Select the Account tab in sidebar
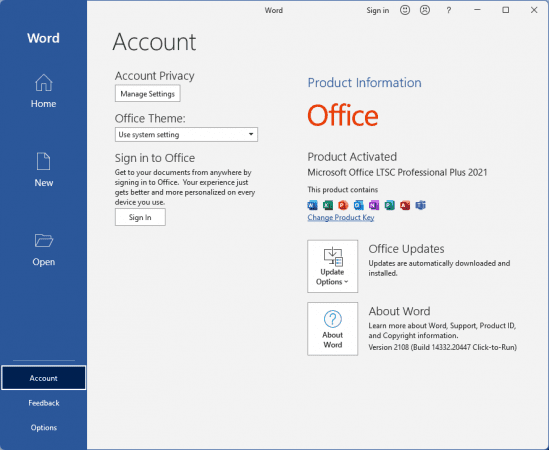This screenshot has height=450, width=549. (x=43, y=378)
